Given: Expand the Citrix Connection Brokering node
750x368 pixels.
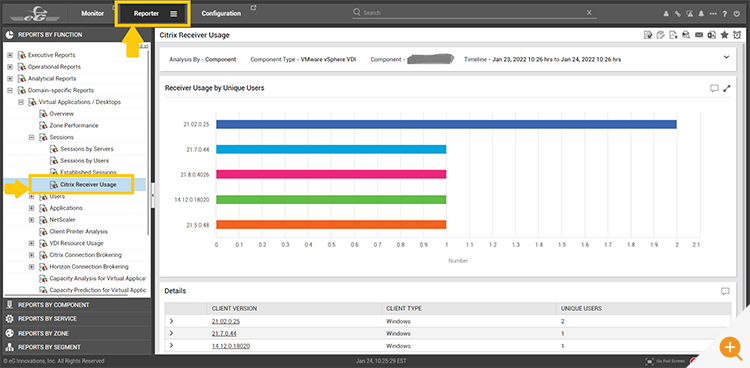Looking at the screenshot, I should pyautogui.click(x=32, y=255).
